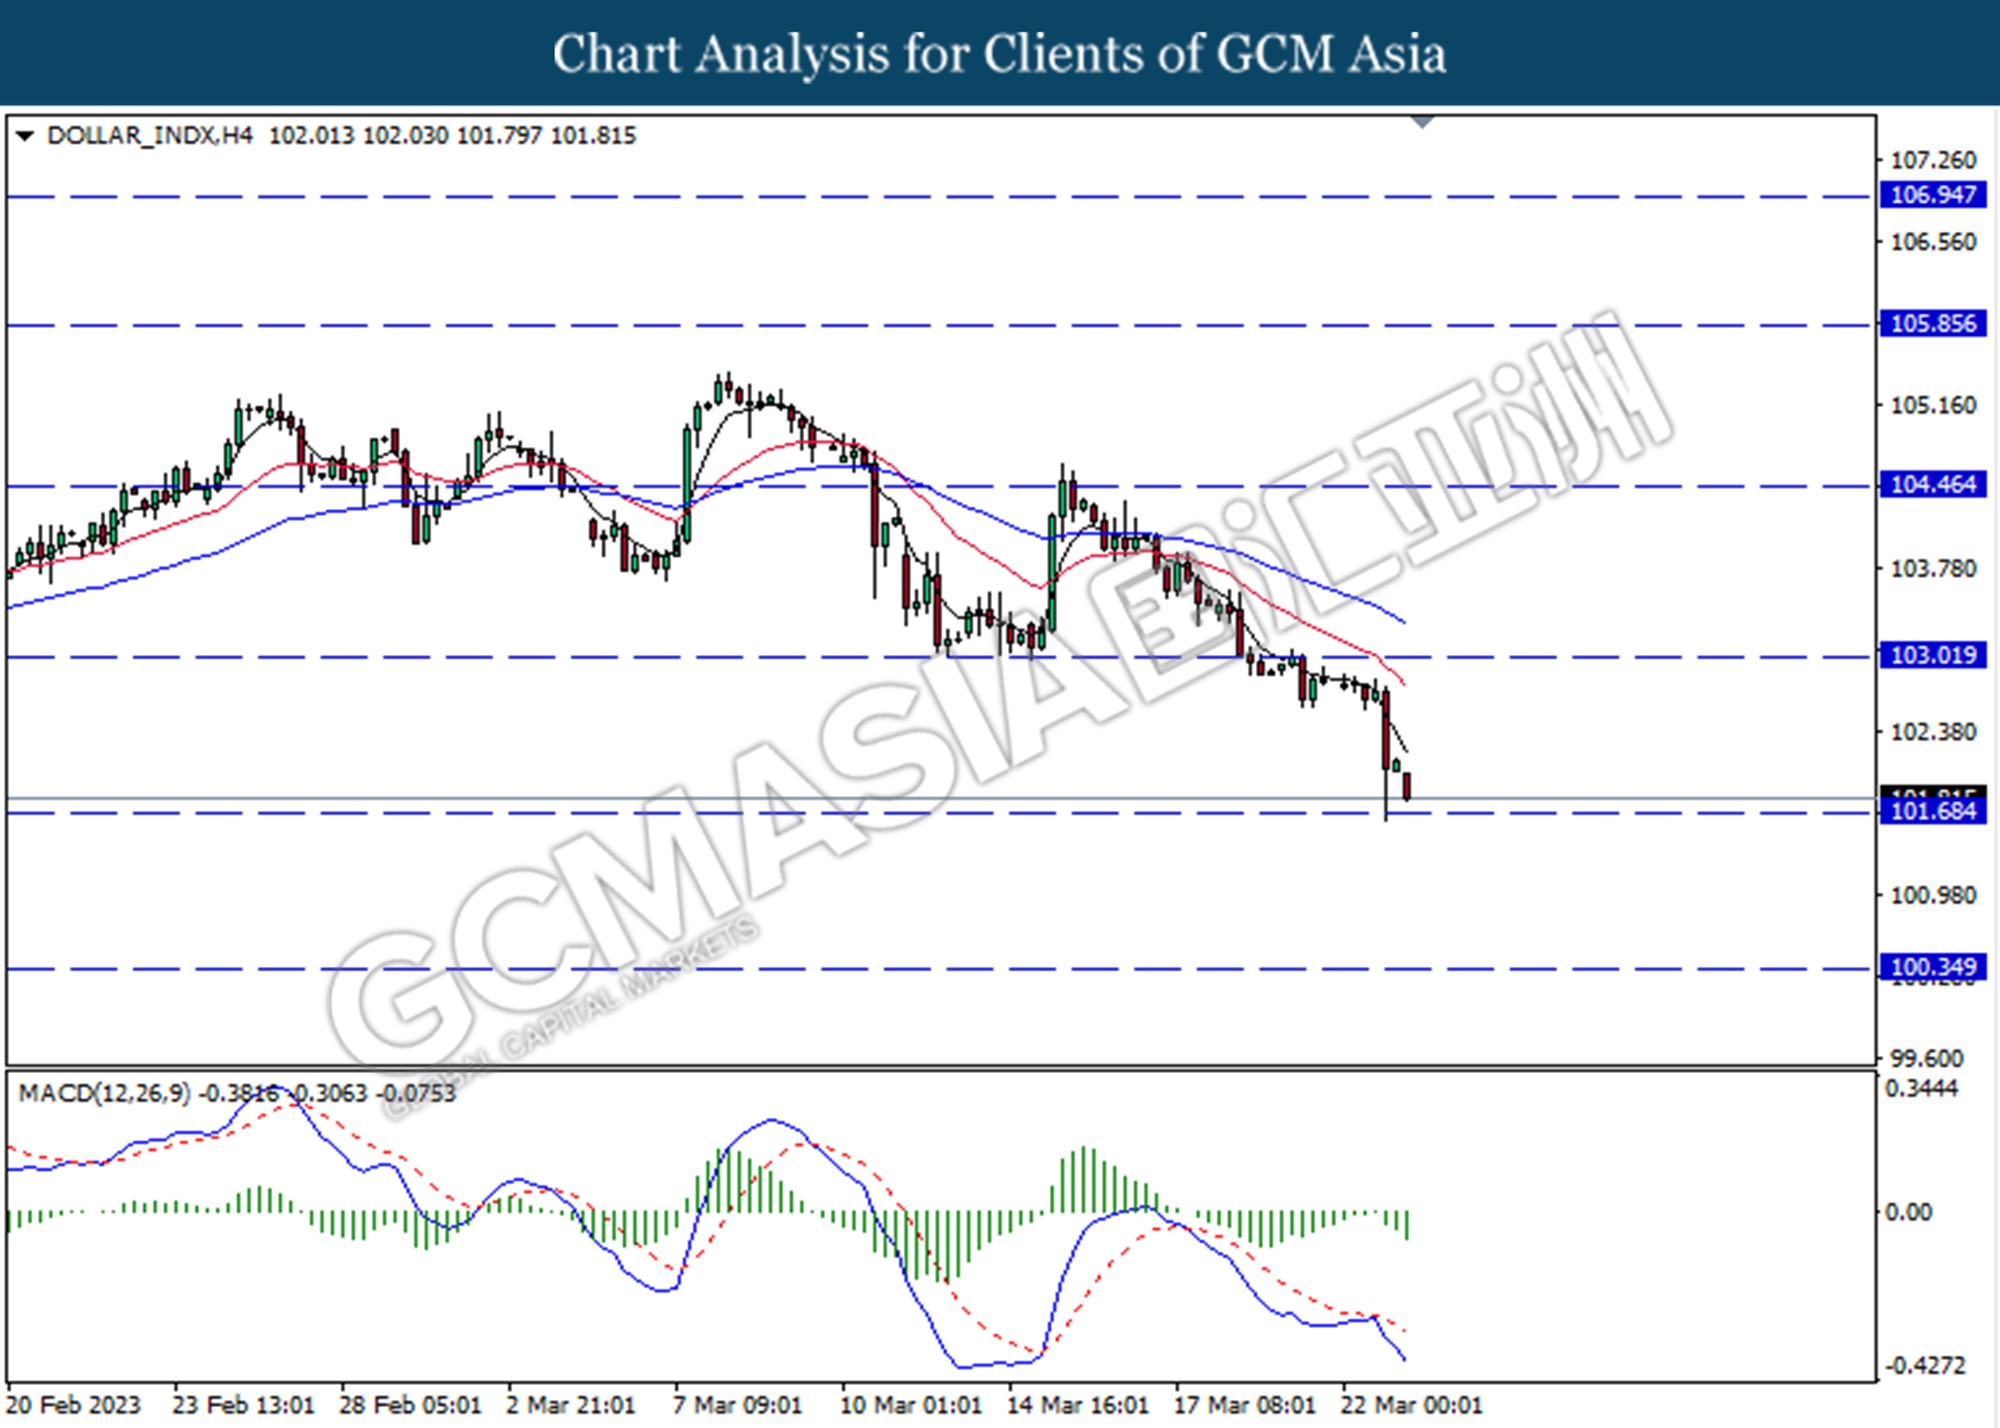This screenshot has height=1428, width=2000.
Task: Click the 0.3444 MACD scale value
Action: (1920, 1088)
